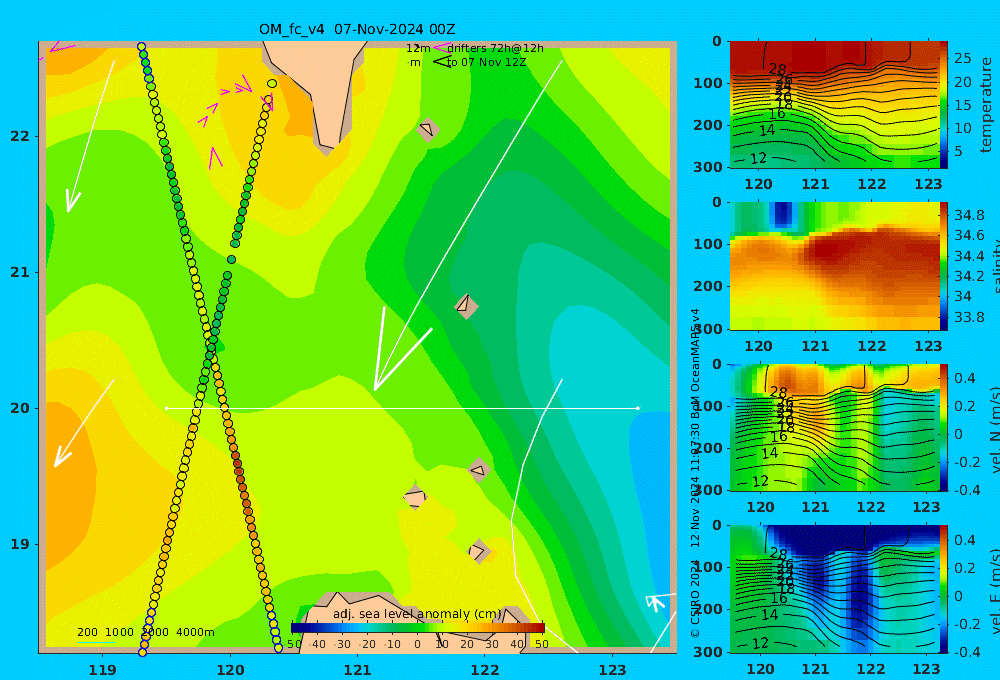Click the small island near 19.5N 122E

479,471
